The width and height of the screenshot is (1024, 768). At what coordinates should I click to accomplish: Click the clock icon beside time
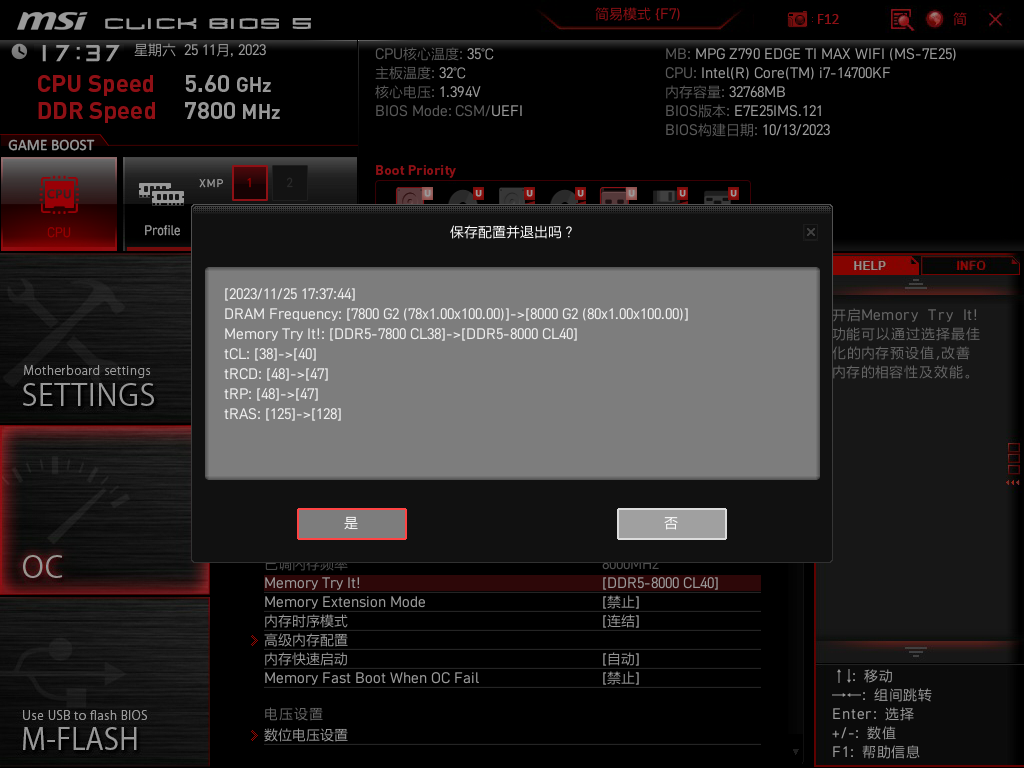click(x=20, y=52)
